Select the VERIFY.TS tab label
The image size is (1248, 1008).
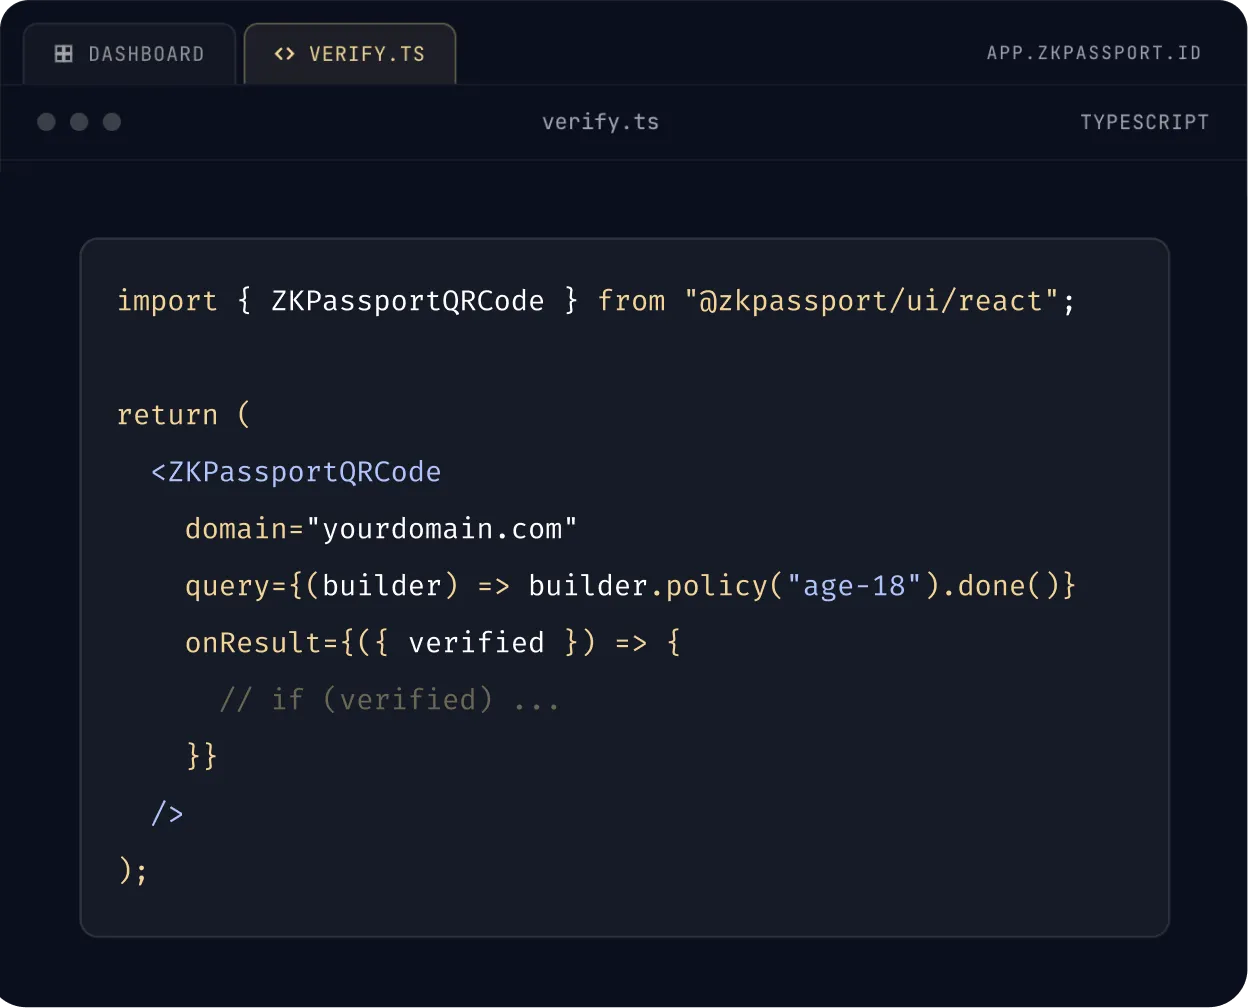point(367,54)
